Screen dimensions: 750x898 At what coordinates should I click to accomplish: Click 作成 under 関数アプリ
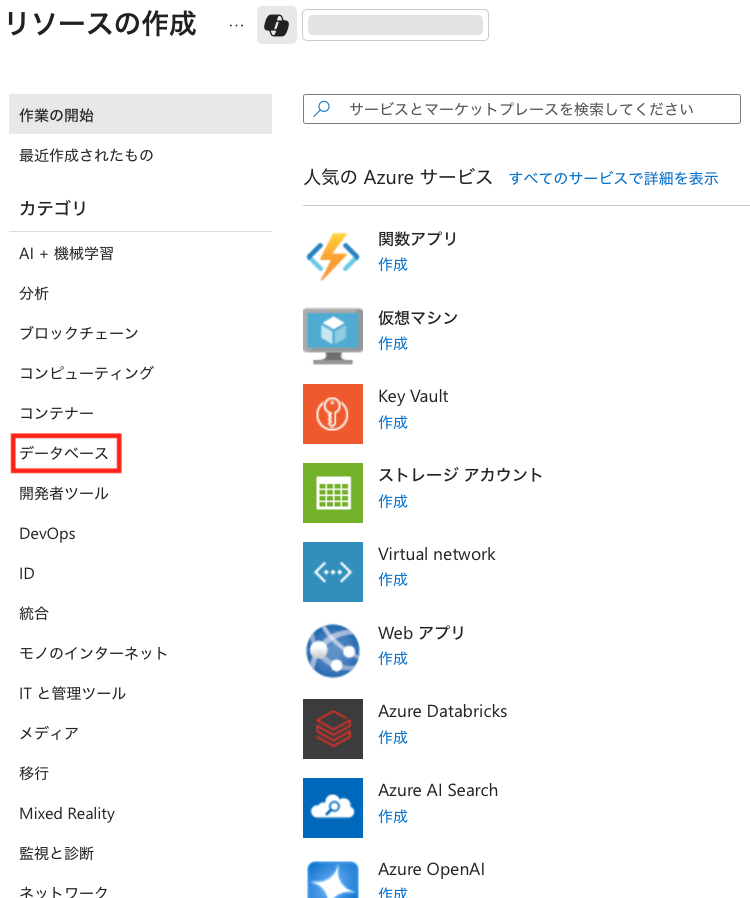(x=393, y=264)
